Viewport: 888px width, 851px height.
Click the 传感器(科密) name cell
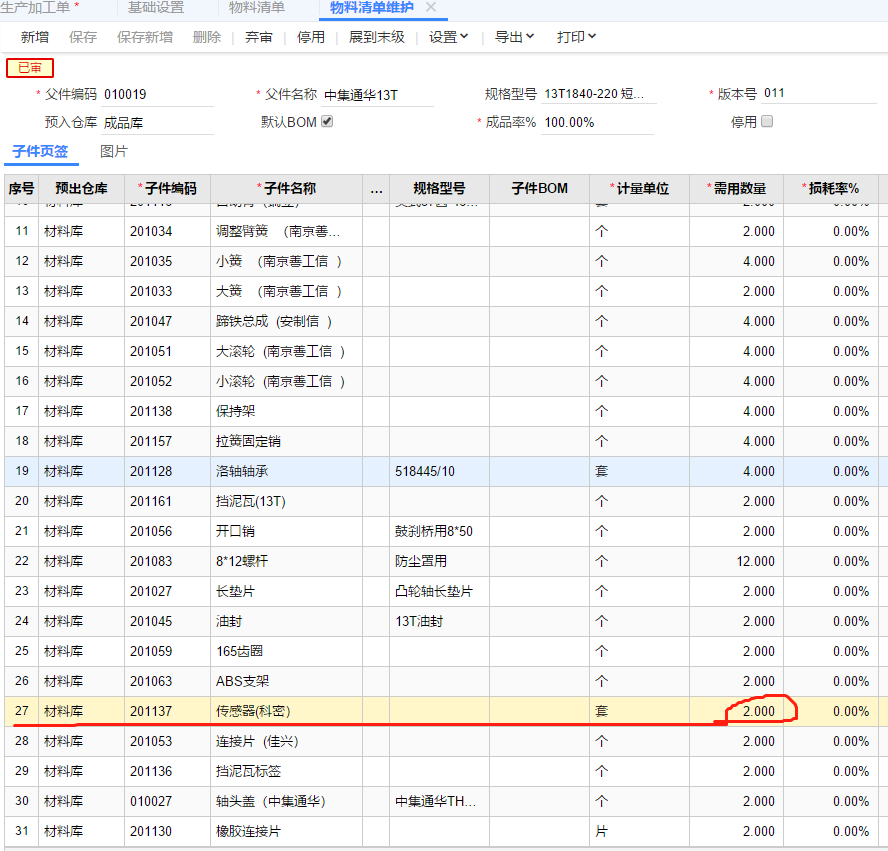pos(287,712)
